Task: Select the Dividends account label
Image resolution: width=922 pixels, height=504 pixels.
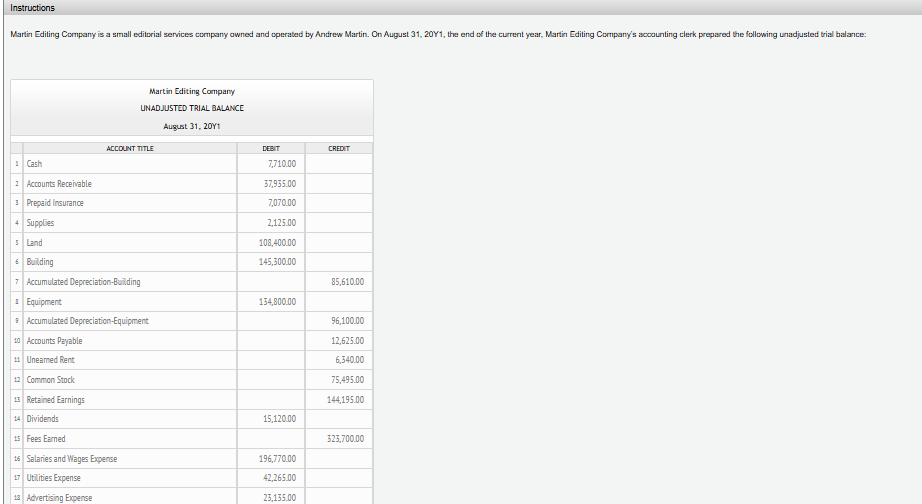Action: click(42, 419)
